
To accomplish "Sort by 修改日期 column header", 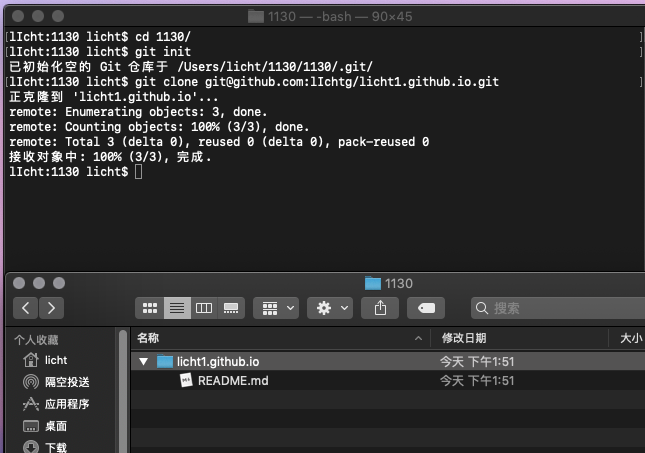I will [x=464, y=338].
